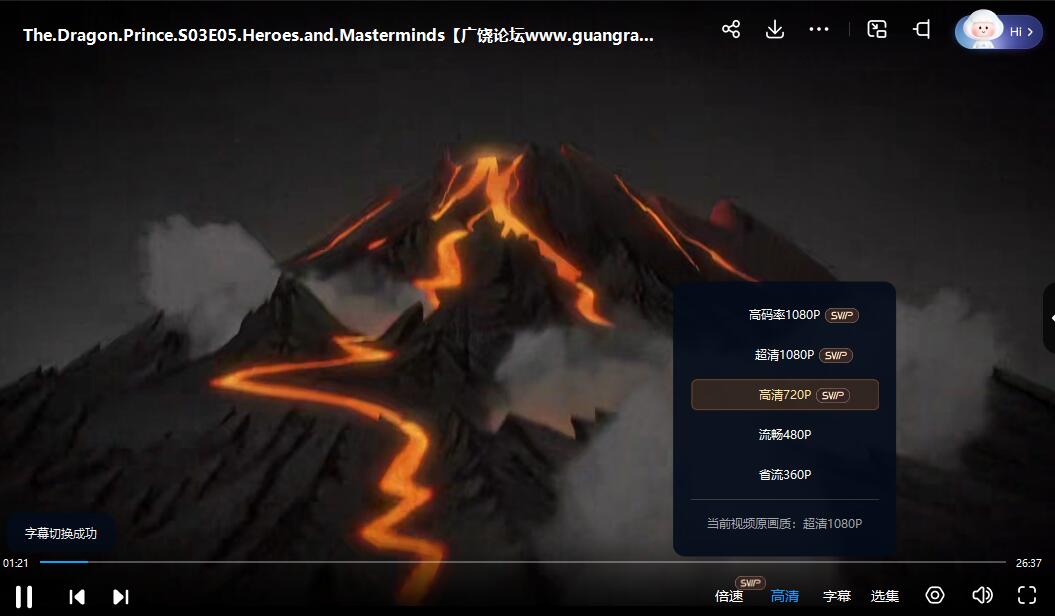Click the share icon in top bar
The image size is (1055, 616).
pyautogui.click(x=731, y=30)
